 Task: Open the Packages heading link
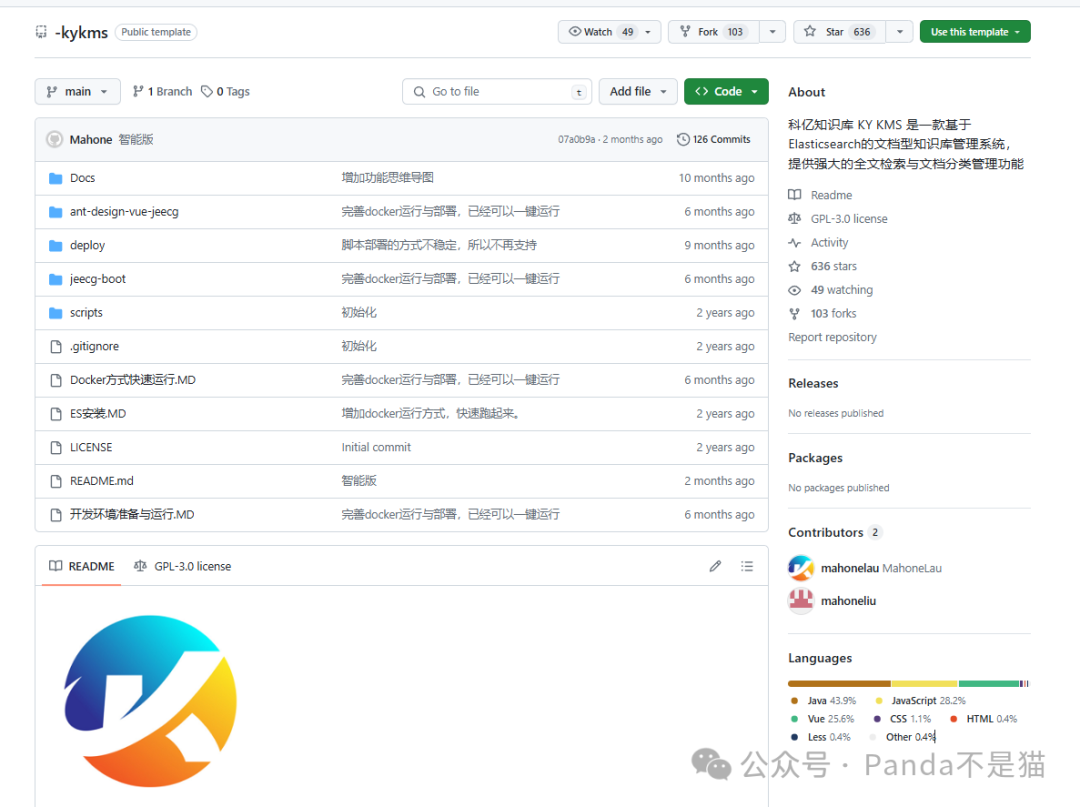pos(815,458)
